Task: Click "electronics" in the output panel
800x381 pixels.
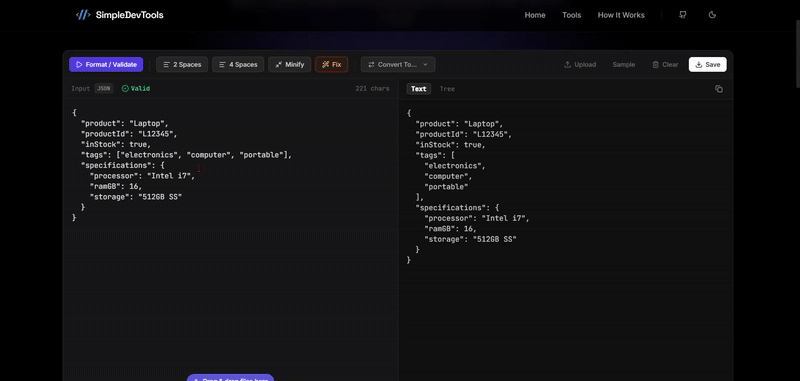Action: coord(455,165)
